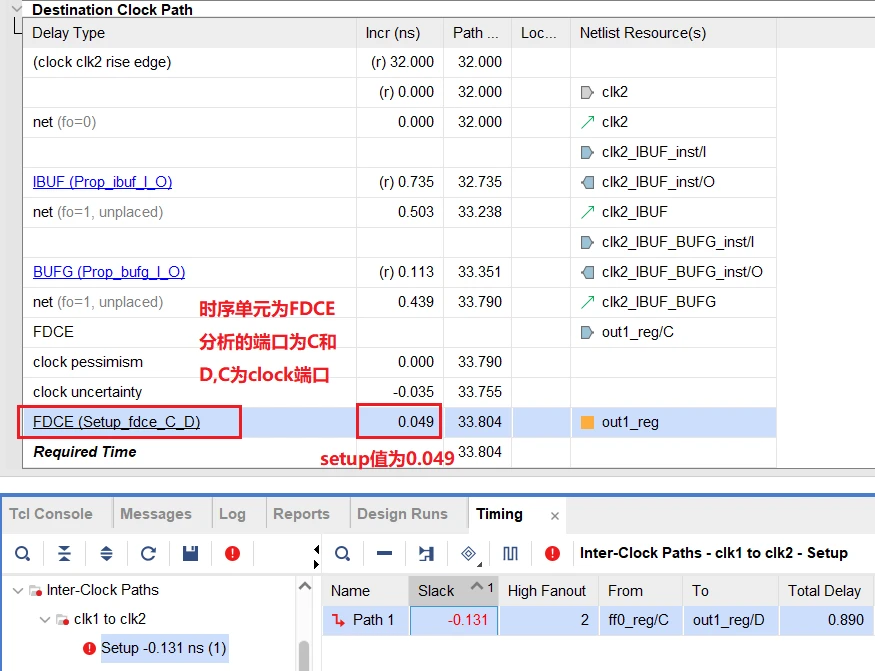Select the clock uncertainty row
The width and height of the screenshot is (875, 671).
pos(400,392)
